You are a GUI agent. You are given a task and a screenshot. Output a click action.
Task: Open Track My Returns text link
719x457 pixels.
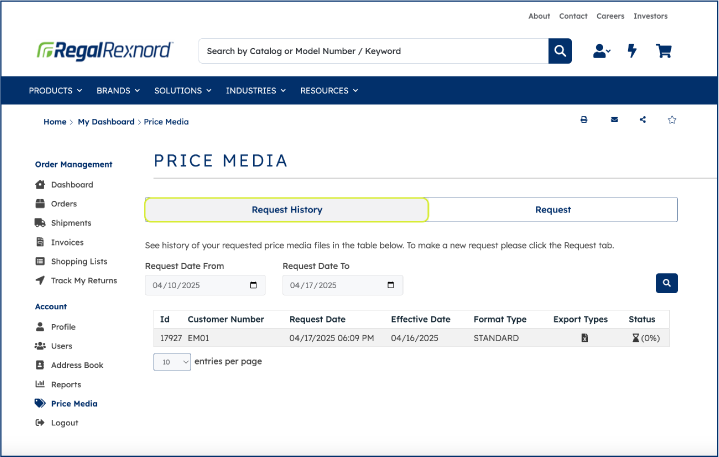coord(84,281)
